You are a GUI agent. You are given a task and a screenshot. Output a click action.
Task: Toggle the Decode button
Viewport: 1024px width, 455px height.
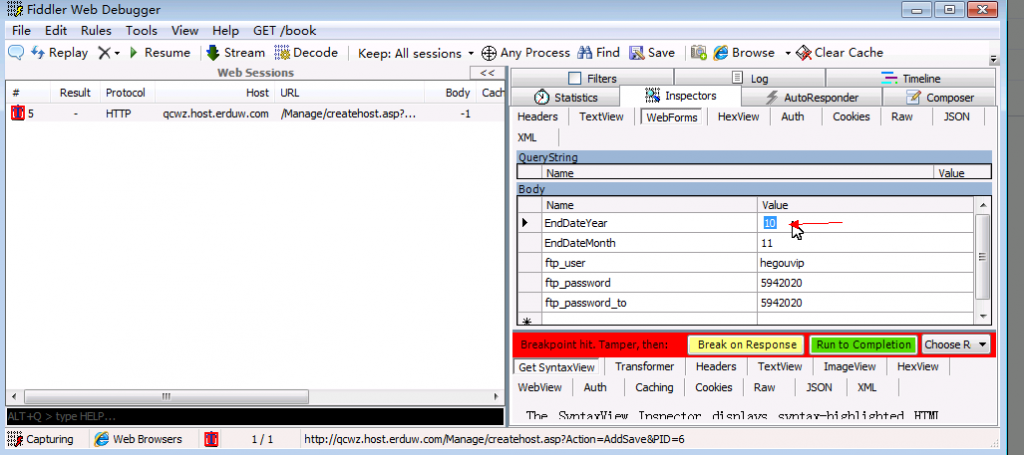pos(306,53)
